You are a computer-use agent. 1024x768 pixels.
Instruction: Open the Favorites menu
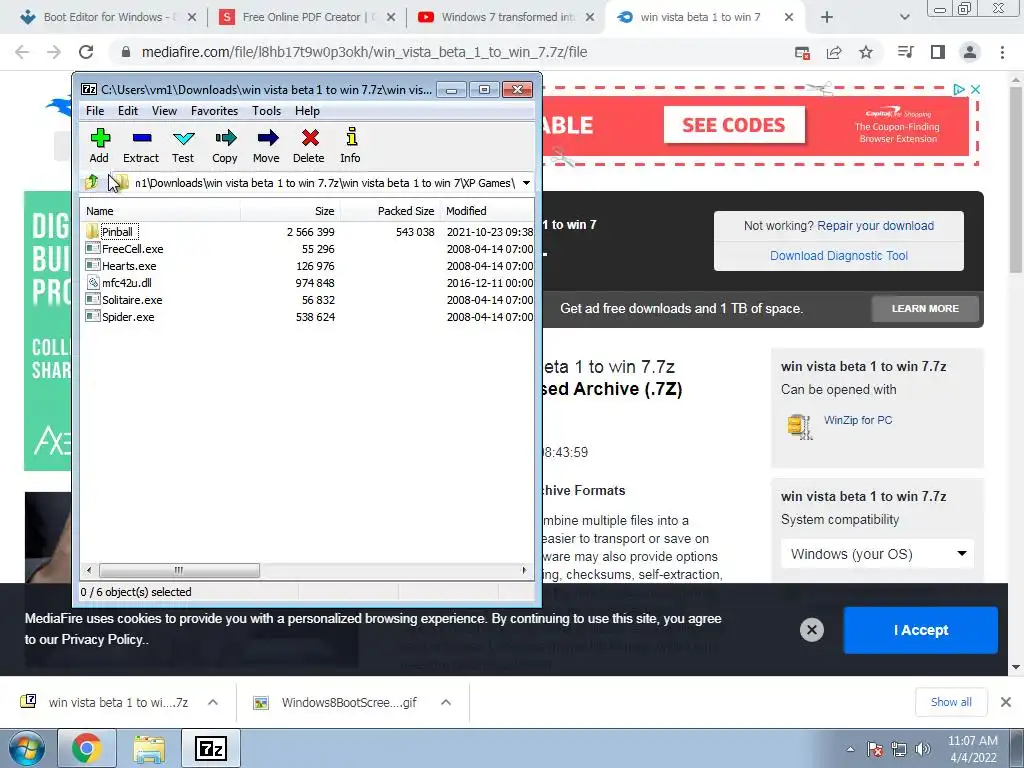pyautogui.click(x=214, y=111)
